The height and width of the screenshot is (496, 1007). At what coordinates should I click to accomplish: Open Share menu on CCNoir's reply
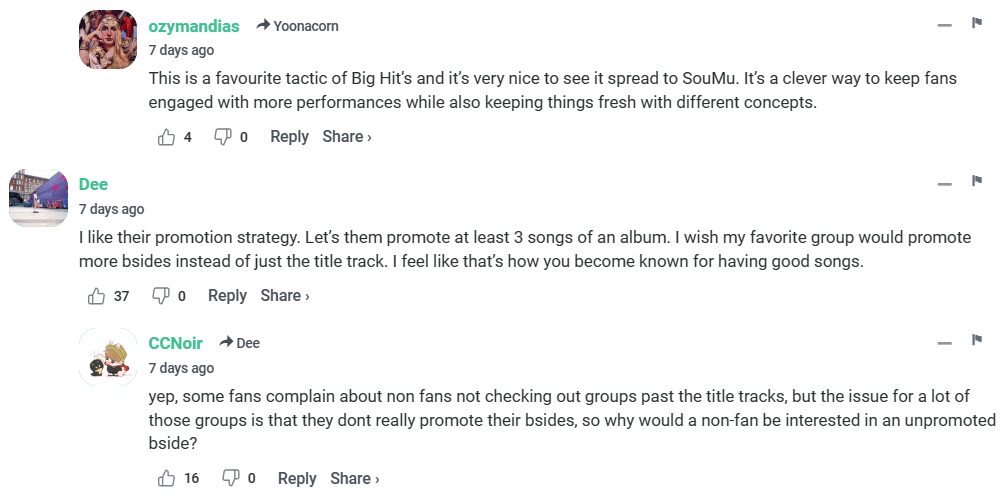[354, 479]
